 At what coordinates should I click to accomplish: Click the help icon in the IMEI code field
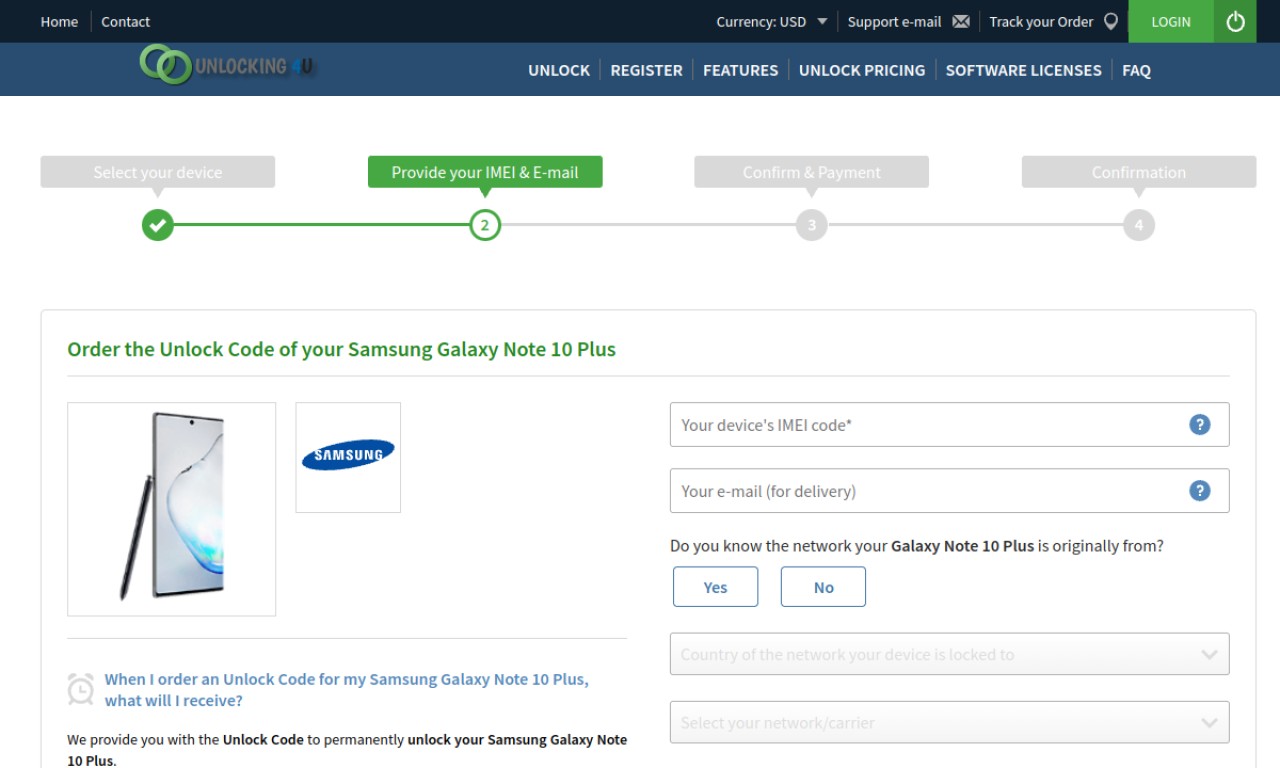(1200, 424)
